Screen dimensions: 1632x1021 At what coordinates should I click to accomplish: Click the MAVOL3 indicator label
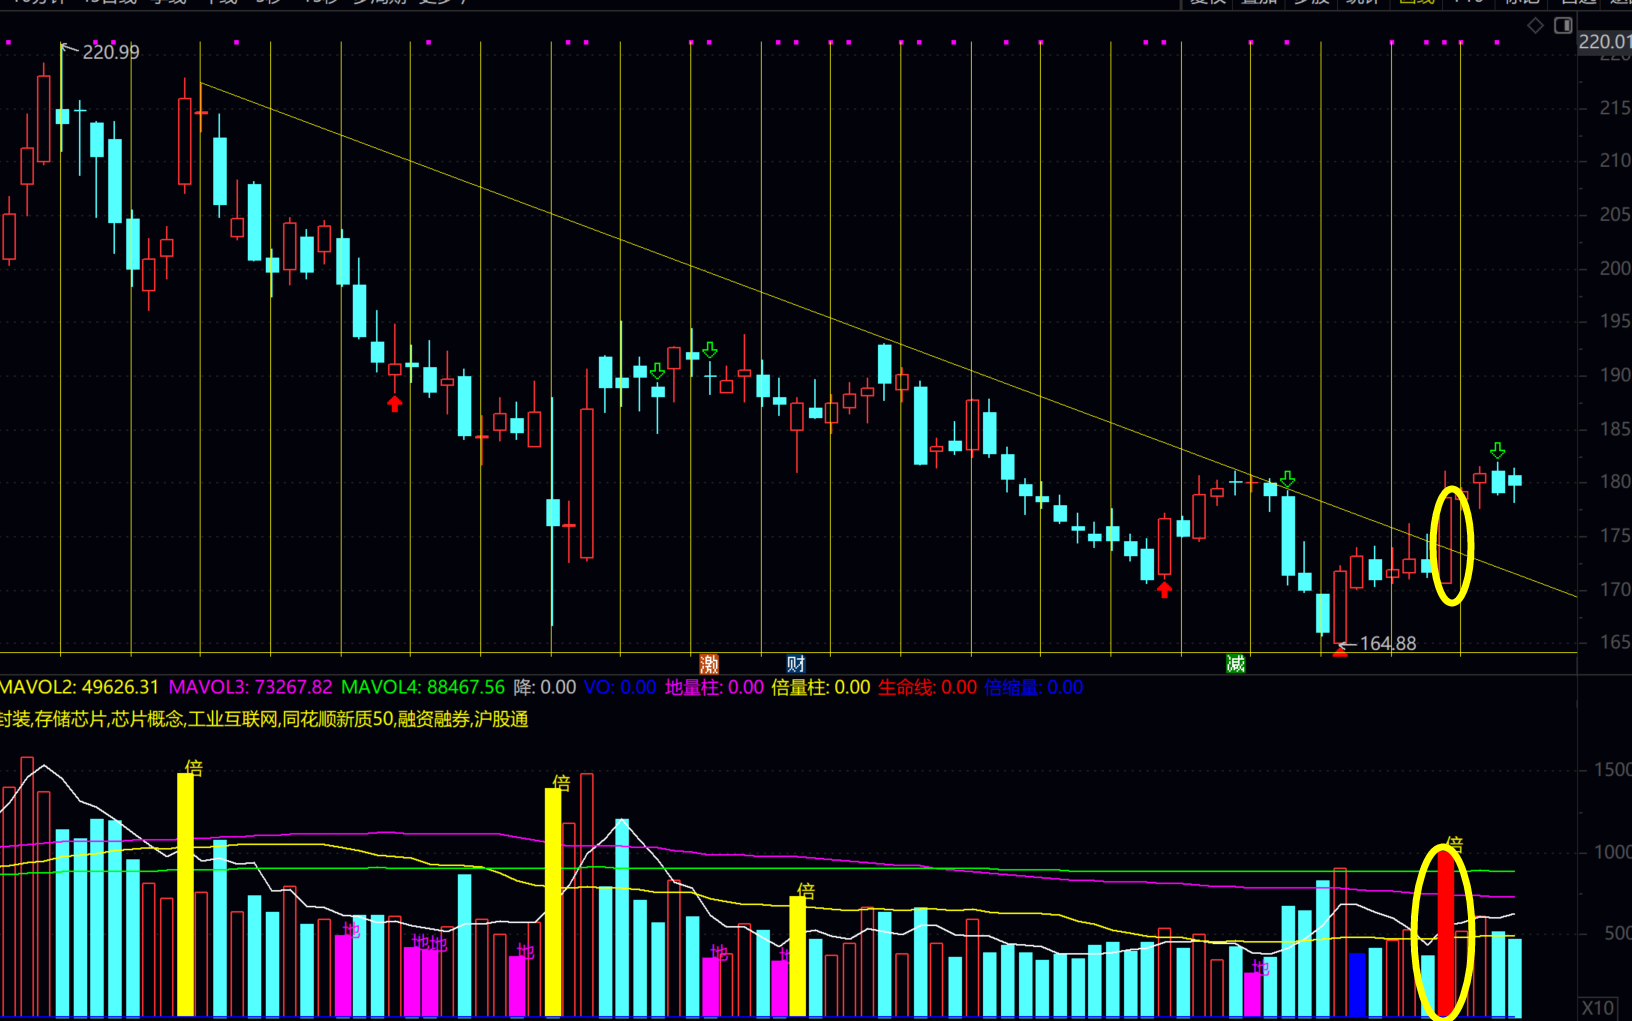pos(249,687)
